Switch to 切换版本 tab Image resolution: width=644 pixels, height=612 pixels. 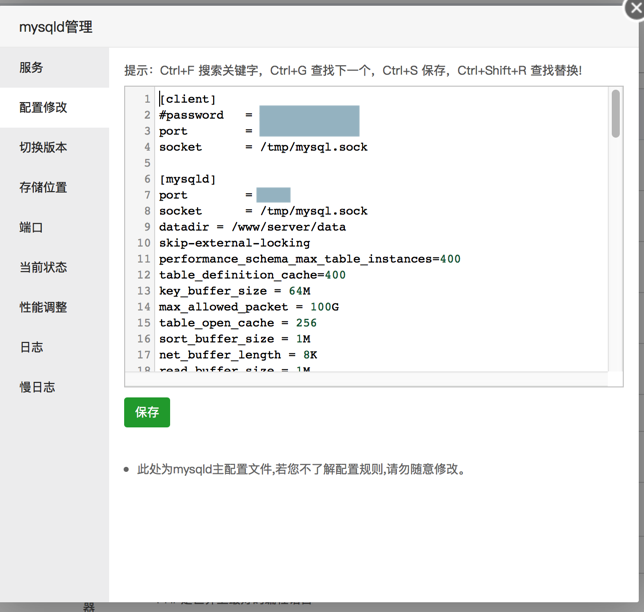coord(54,147)
